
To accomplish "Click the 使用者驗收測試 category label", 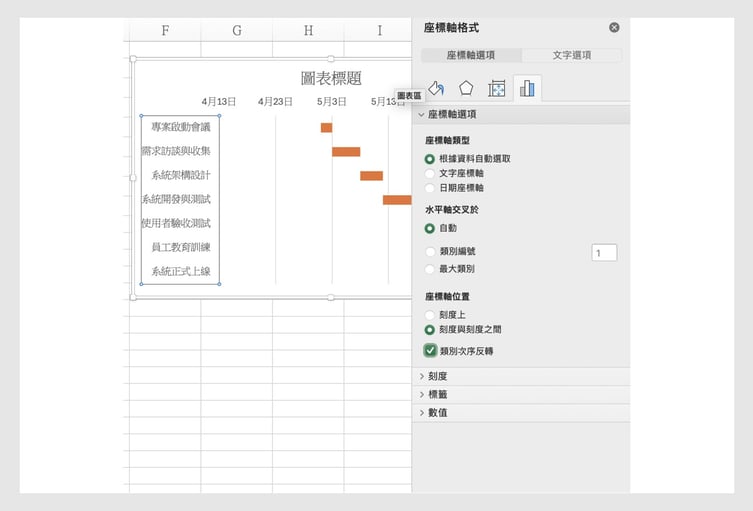I will tap(176, 223).
